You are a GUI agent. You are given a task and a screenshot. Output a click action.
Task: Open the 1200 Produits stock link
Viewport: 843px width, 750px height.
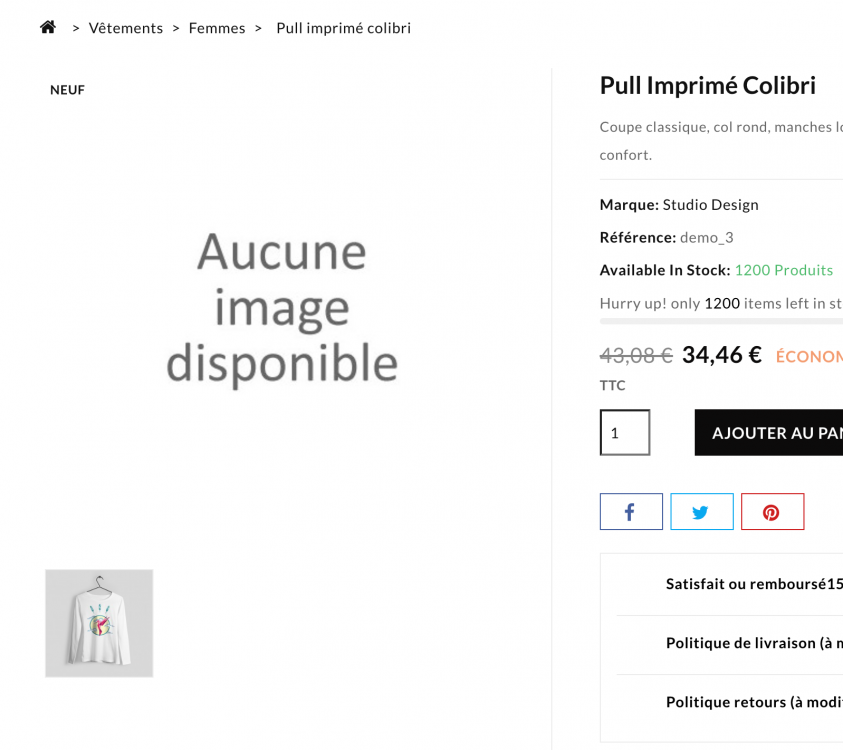click(x=784, y=270)
